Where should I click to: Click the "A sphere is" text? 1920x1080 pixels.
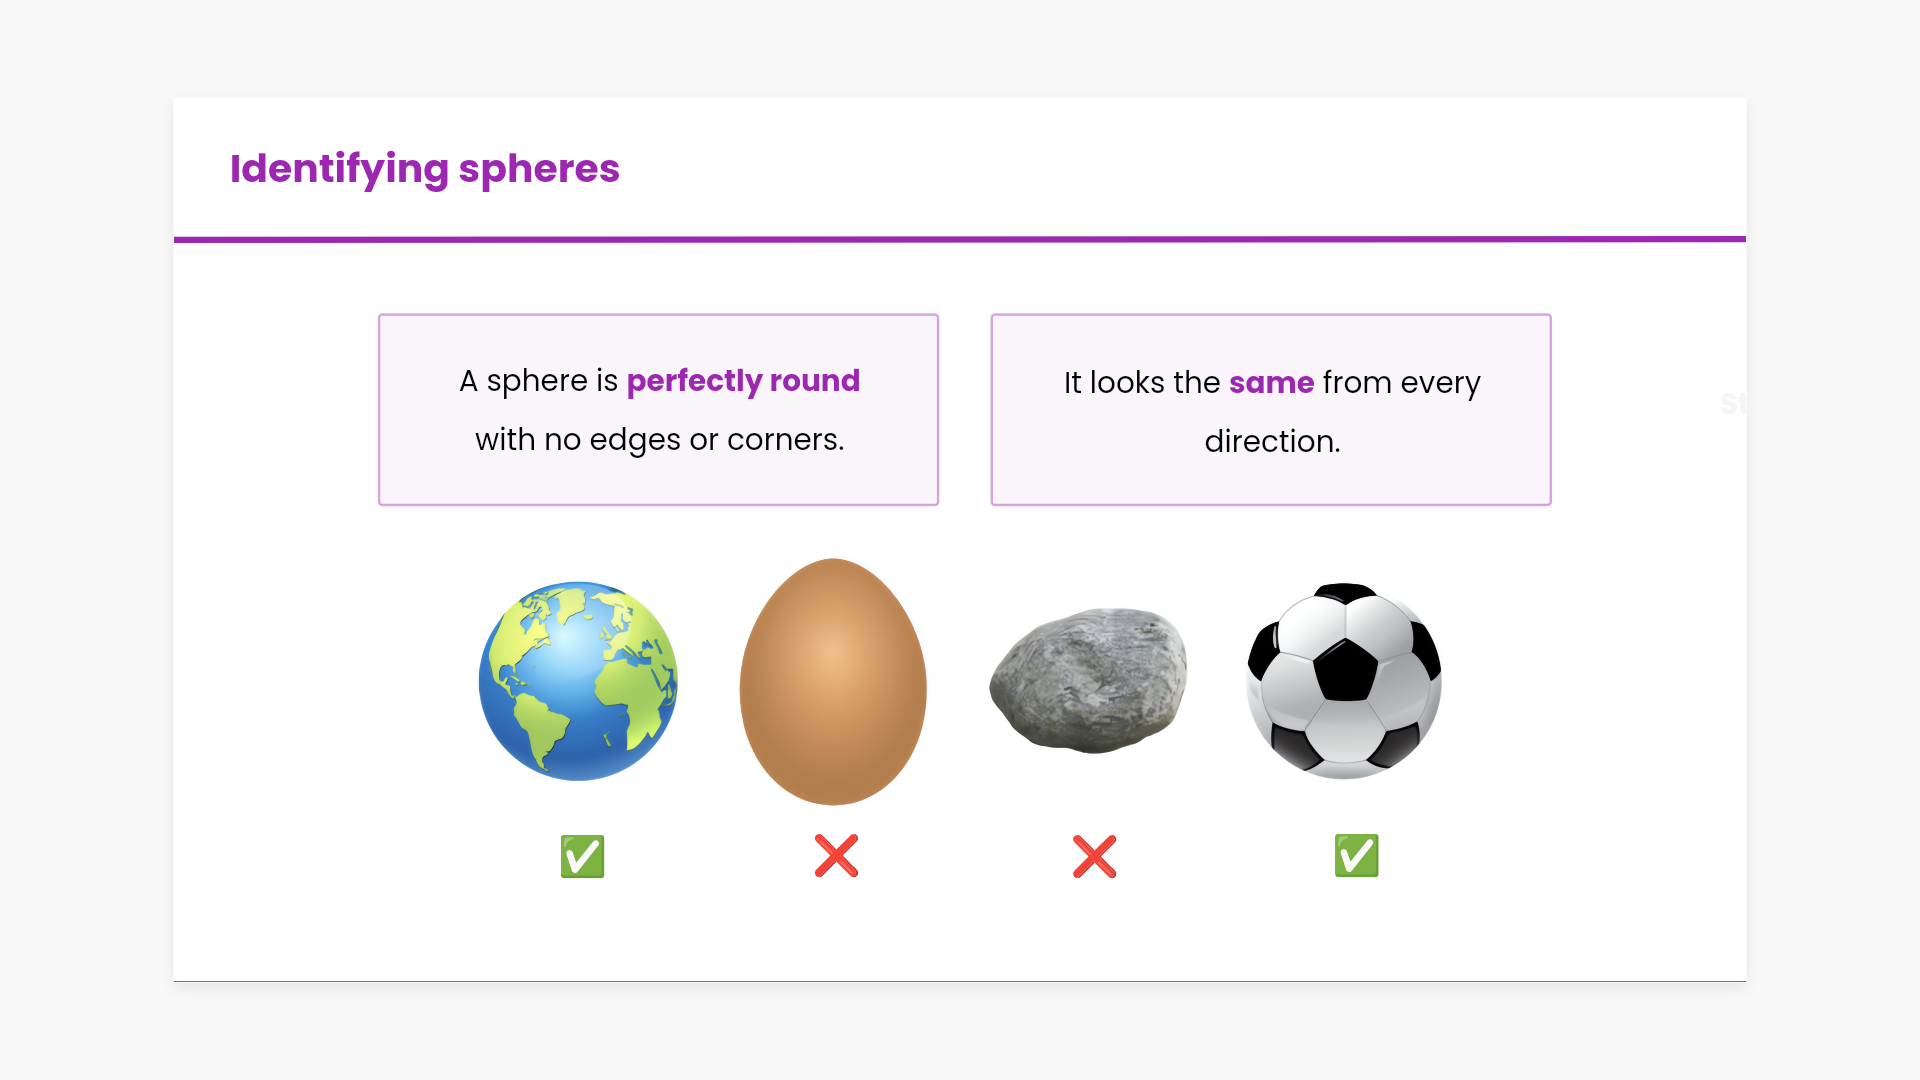coord(538,381)
